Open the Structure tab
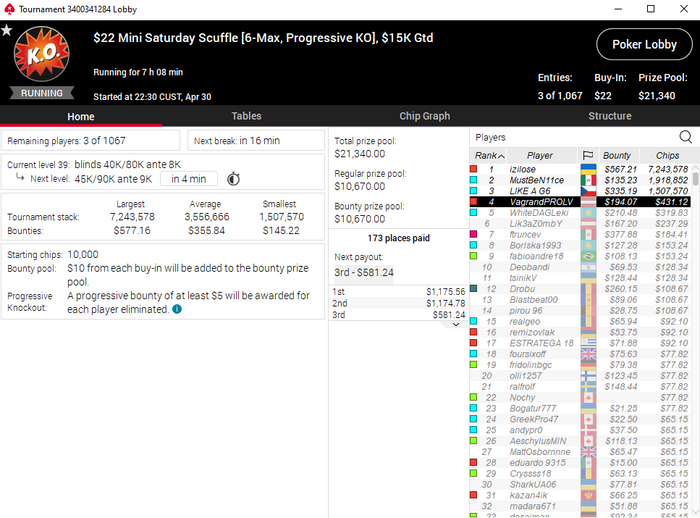This screenshot has width=700, height=518. tap(609, 116)
